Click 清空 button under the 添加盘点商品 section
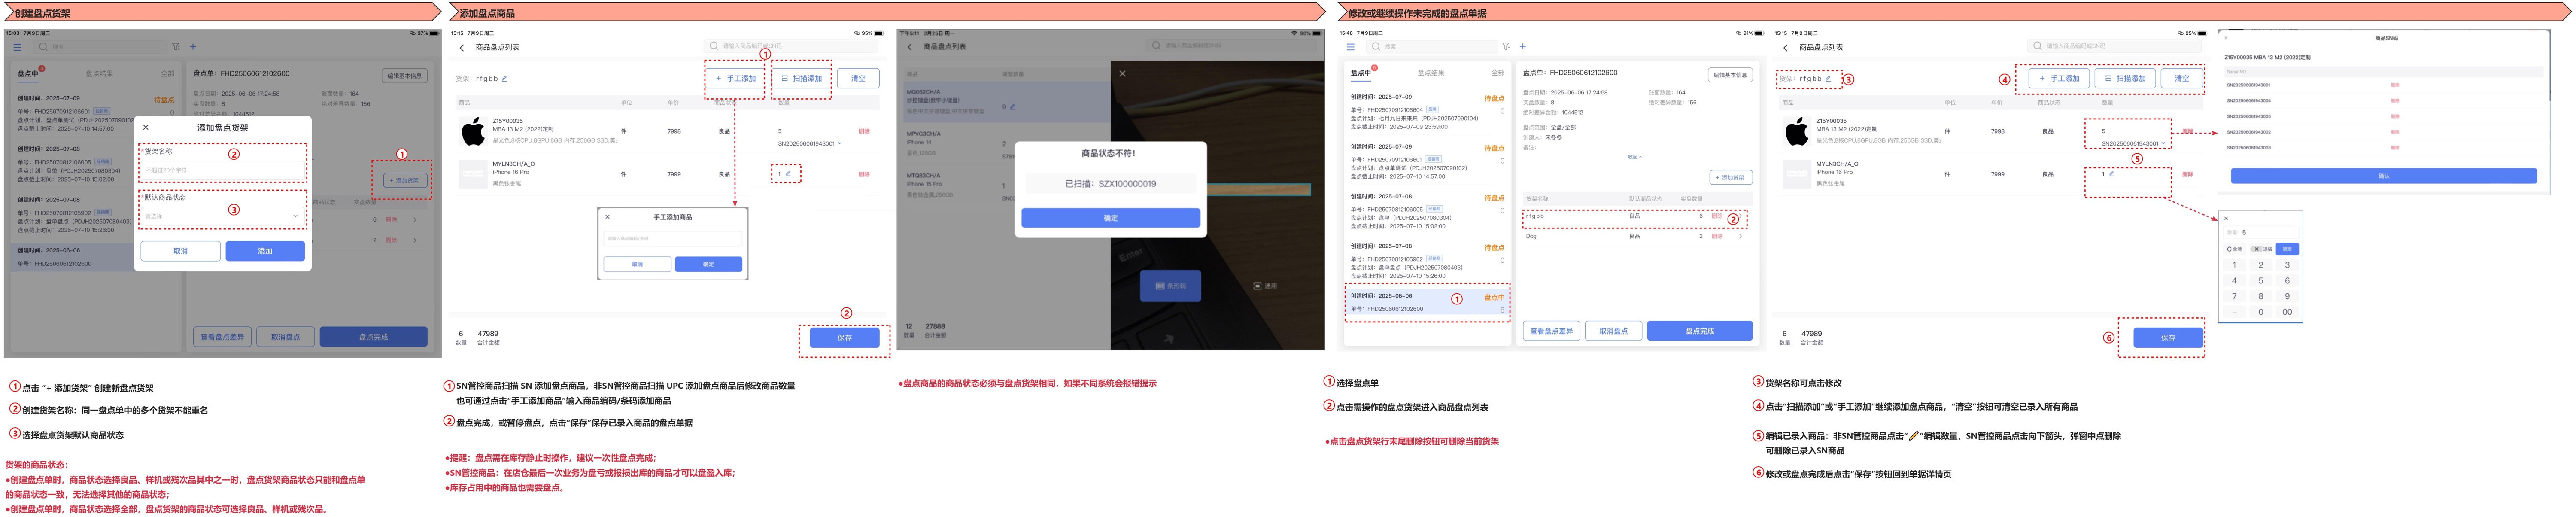This screenshot has height=517, width=2576. click(858, 78)
